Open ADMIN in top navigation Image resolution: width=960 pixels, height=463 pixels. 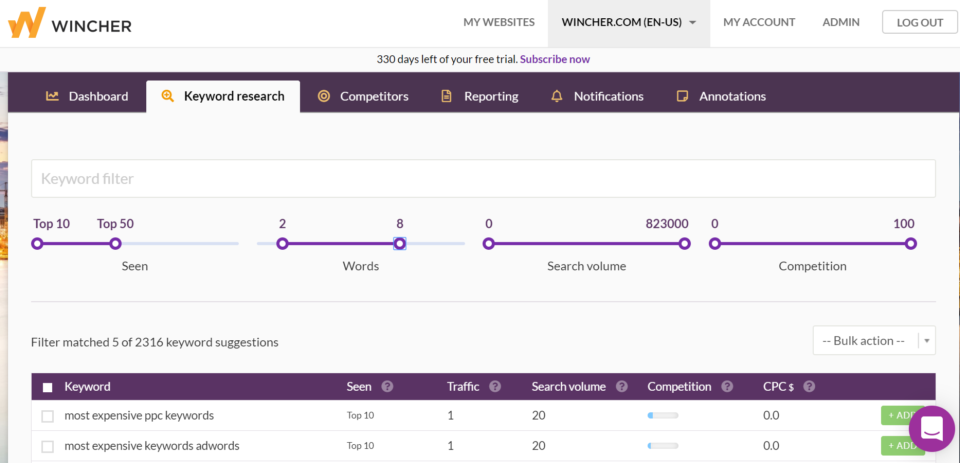coord(841,23)
